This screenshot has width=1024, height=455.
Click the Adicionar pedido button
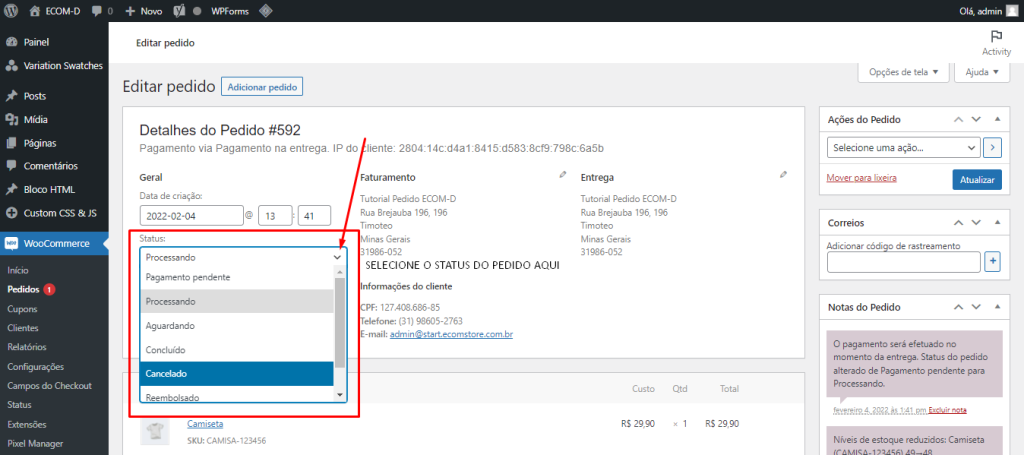pyautogui.click(x=262, y=87)
